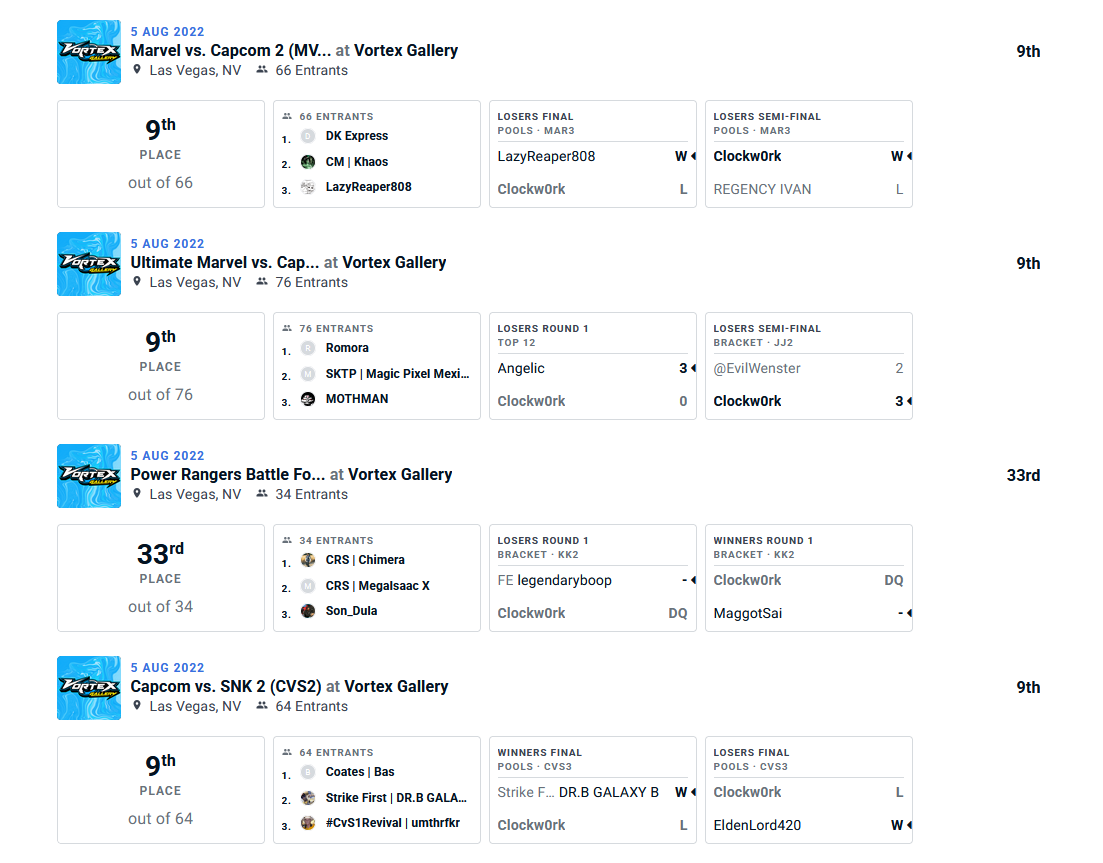The width and height of the screenshot is (1103, 863).
Task: Open the 33rd place out of 34 card
Action: [x=161, y=578]
